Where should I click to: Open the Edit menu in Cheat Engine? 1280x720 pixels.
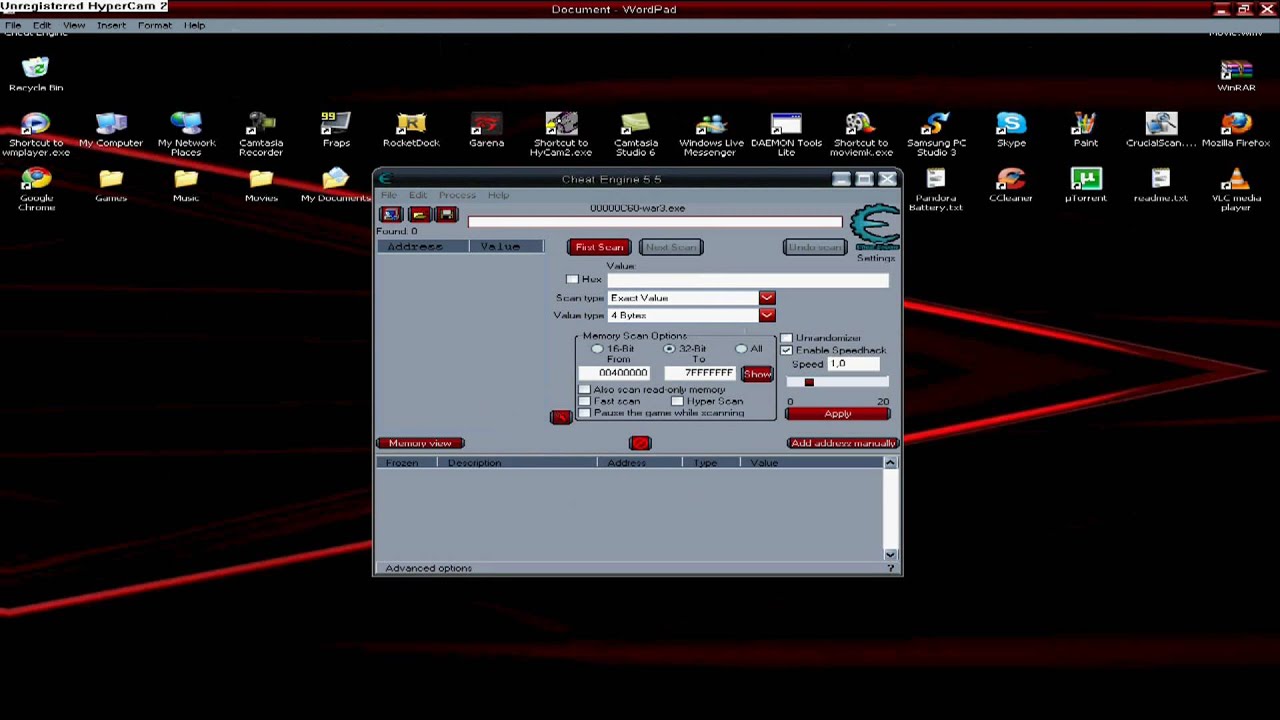point(418,195)
